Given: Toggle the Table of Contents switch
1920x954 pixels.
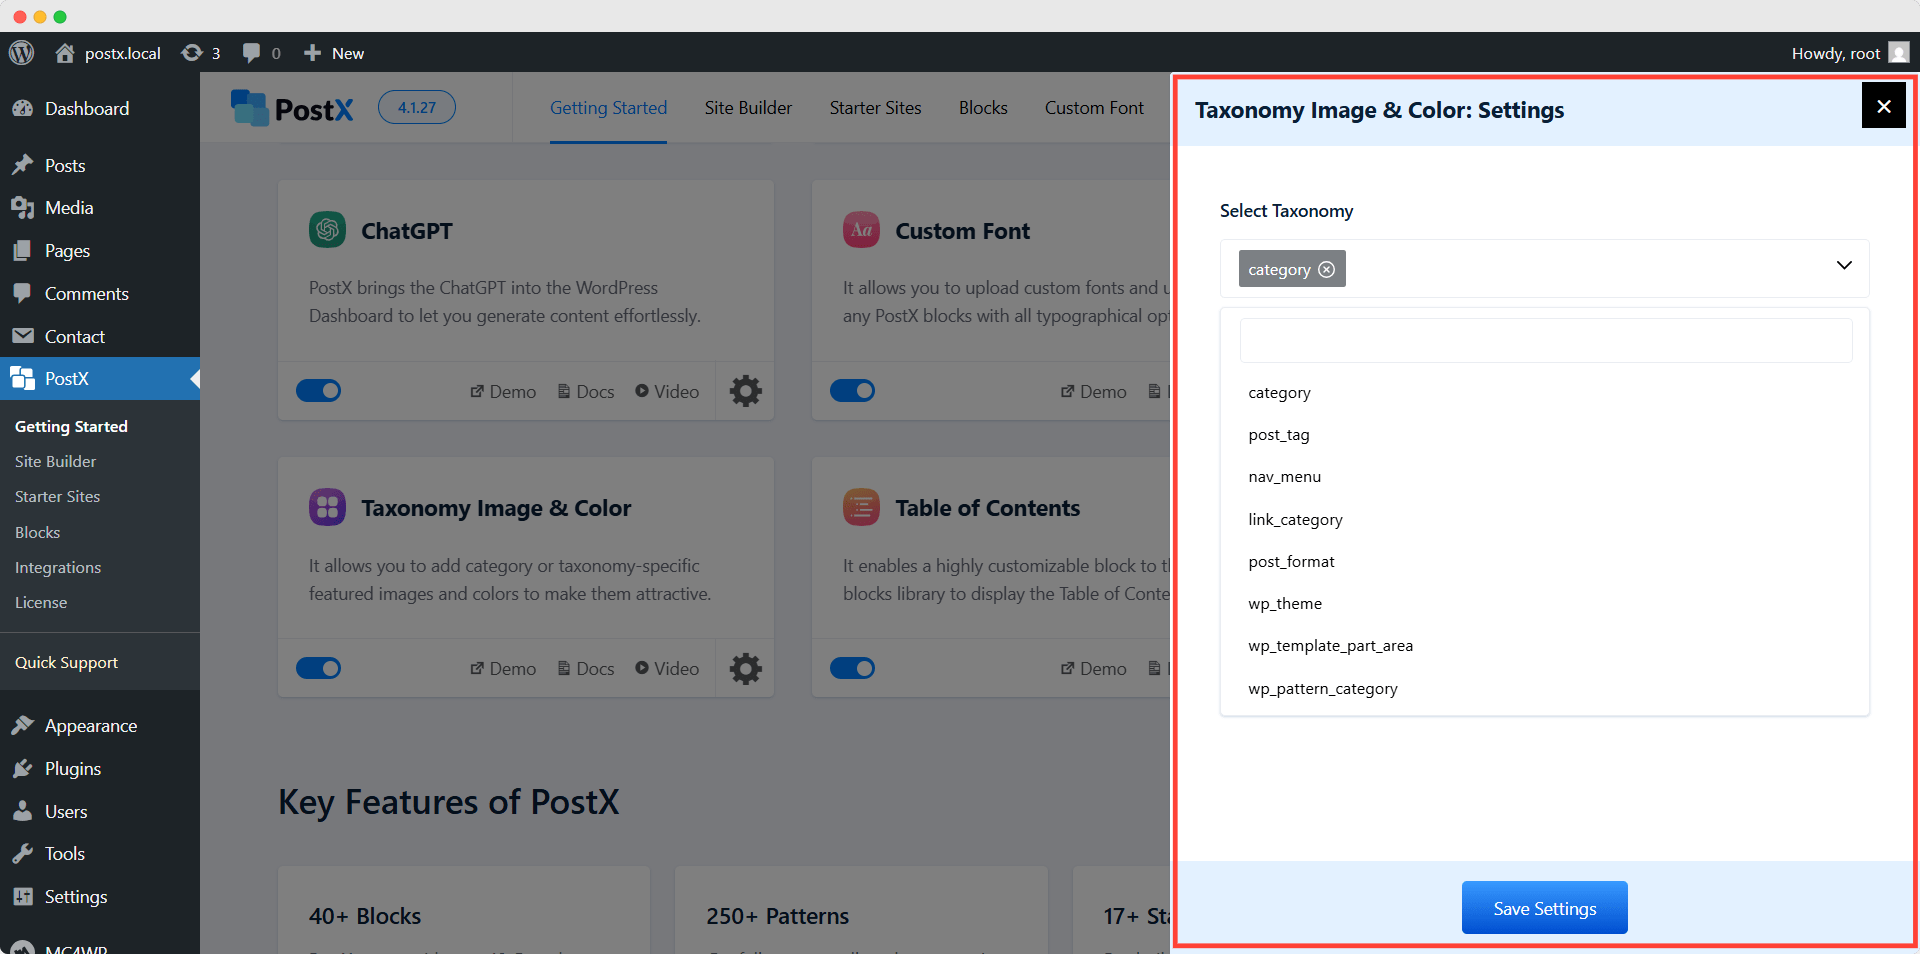Looking at the screenshot, I should [852, 668].
